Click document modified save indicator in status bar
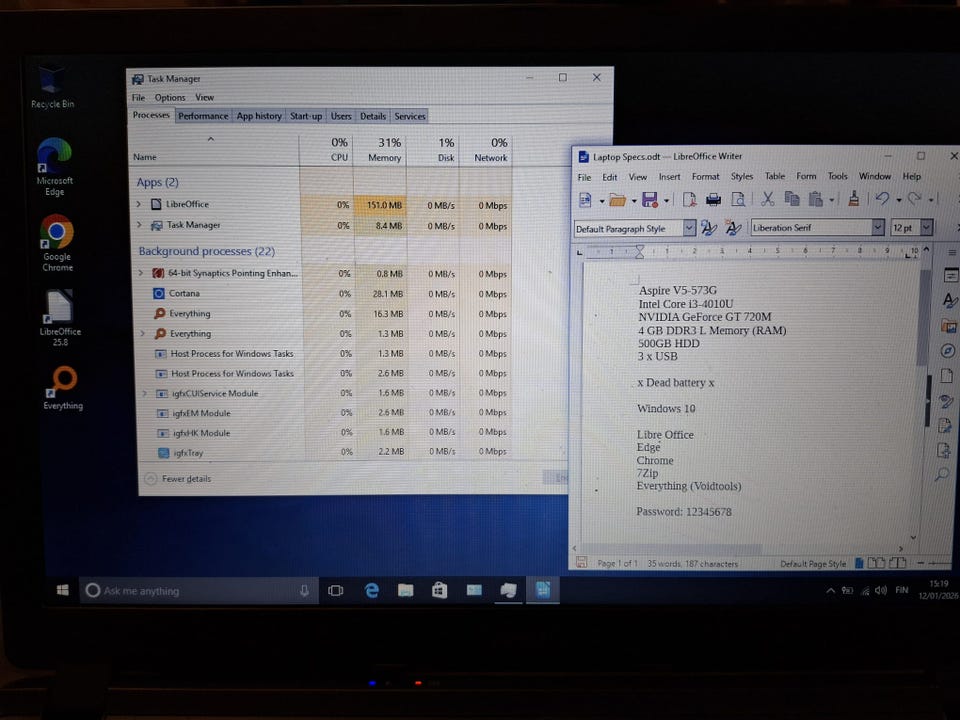960x720 pixels. [x=582, y=563]
